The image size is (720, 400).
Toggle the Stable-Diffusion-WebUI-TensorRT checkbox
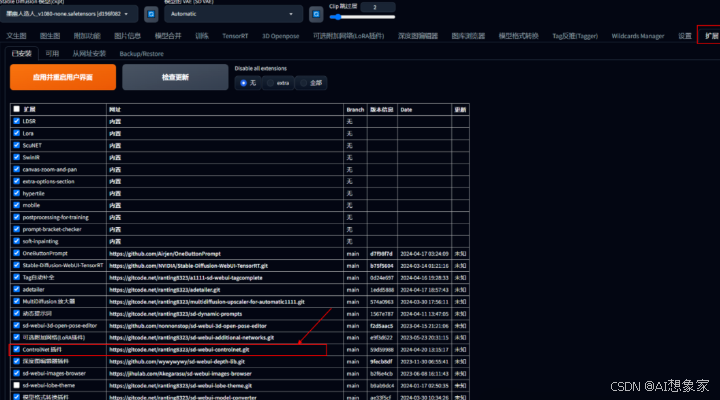17,265
